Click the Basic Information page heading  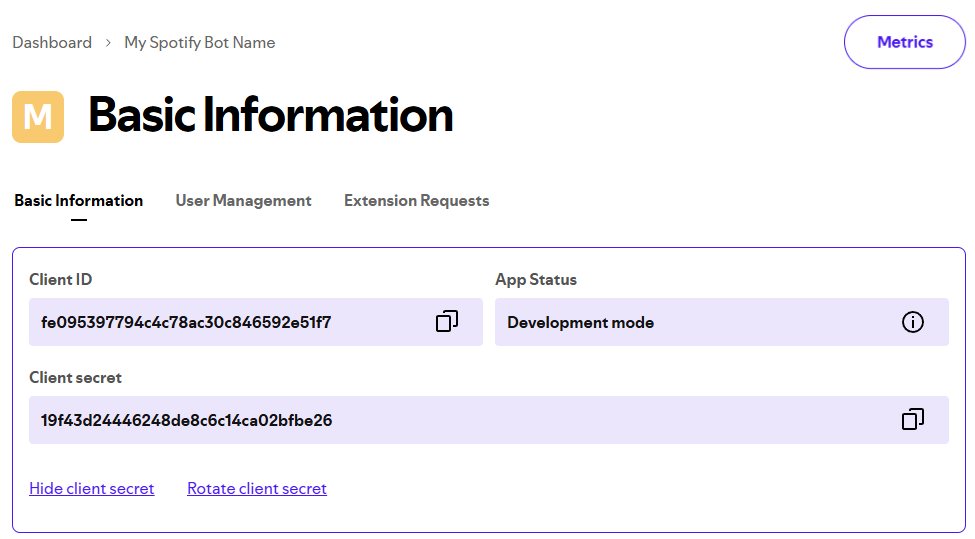270,115
